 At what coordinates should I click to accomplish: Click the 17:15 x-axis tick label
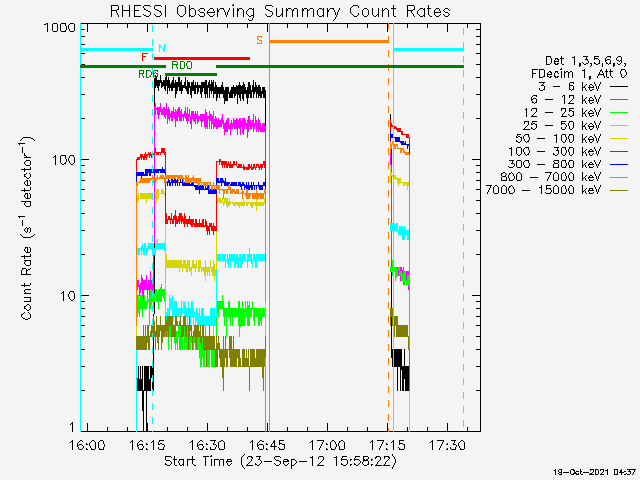click(387, 445)
